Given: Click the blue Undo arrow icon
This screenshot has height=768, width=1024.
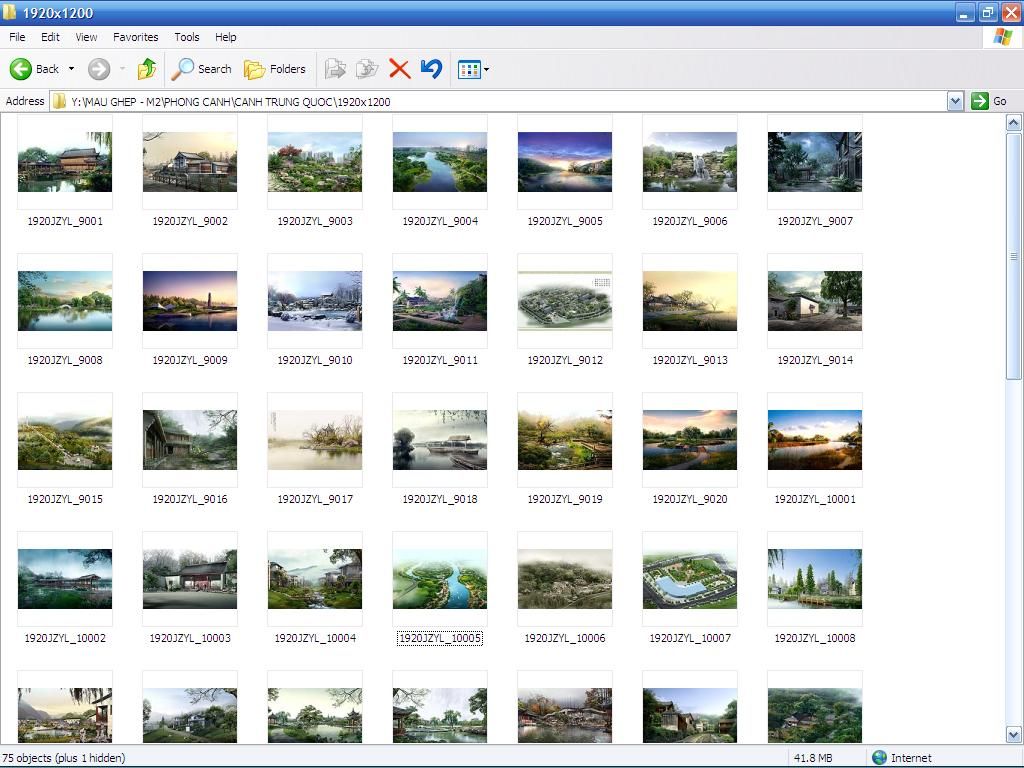Looking at the screenshot, I should click(x=431, y=69).
